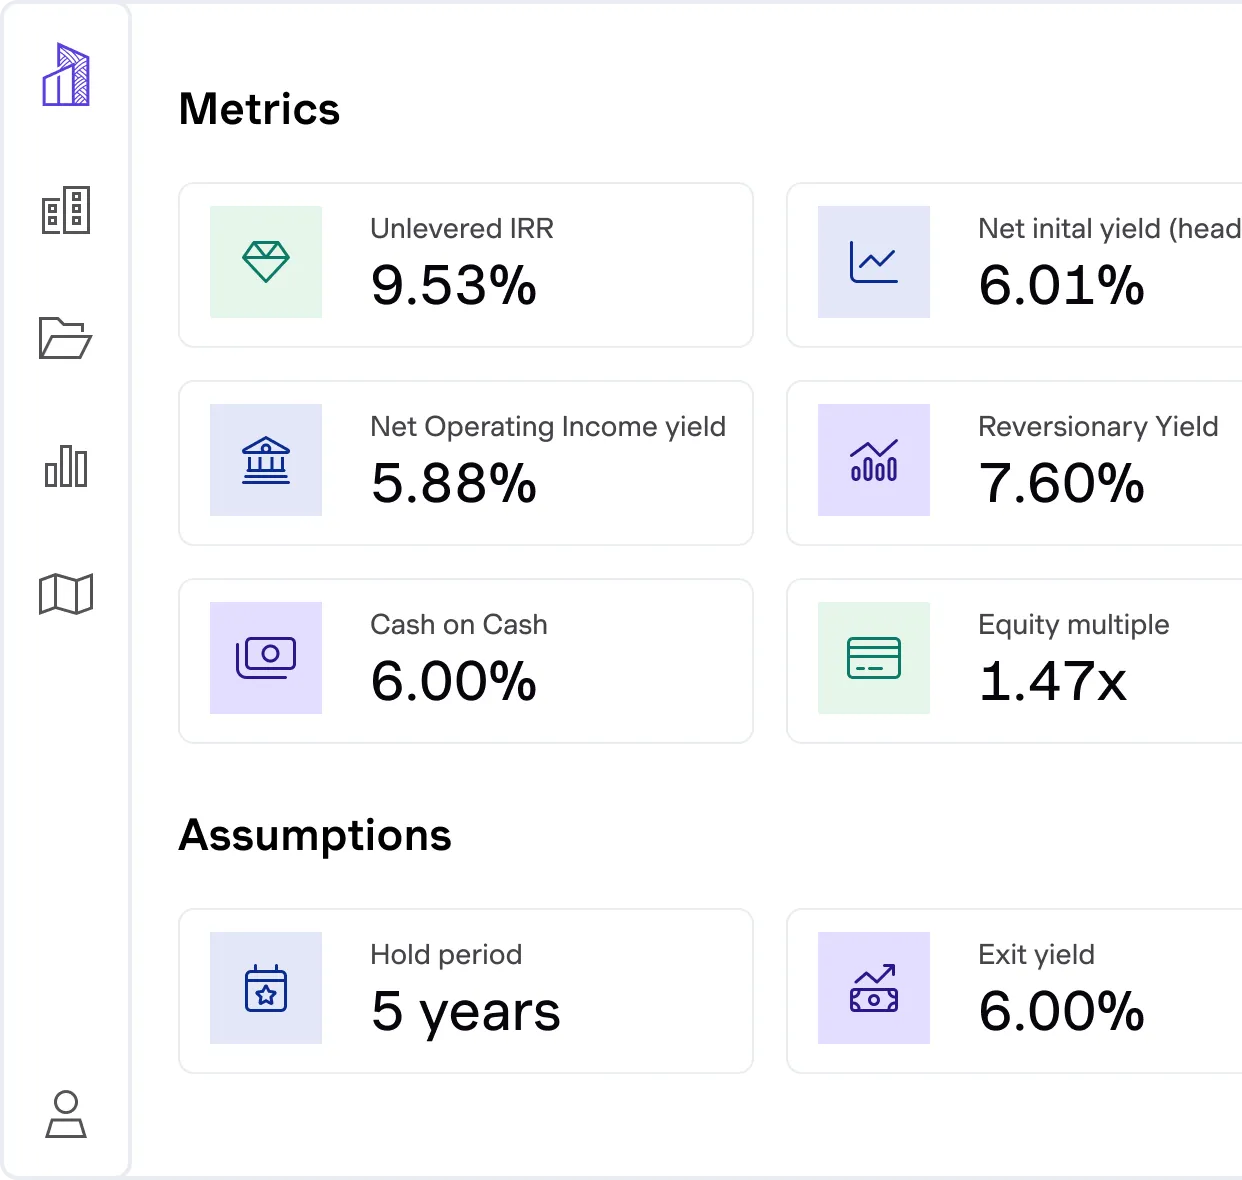The image size is (1242, 1180).
Task: Click the purple building logo icon
Action: pyautogui.click(x=66, y=75)
